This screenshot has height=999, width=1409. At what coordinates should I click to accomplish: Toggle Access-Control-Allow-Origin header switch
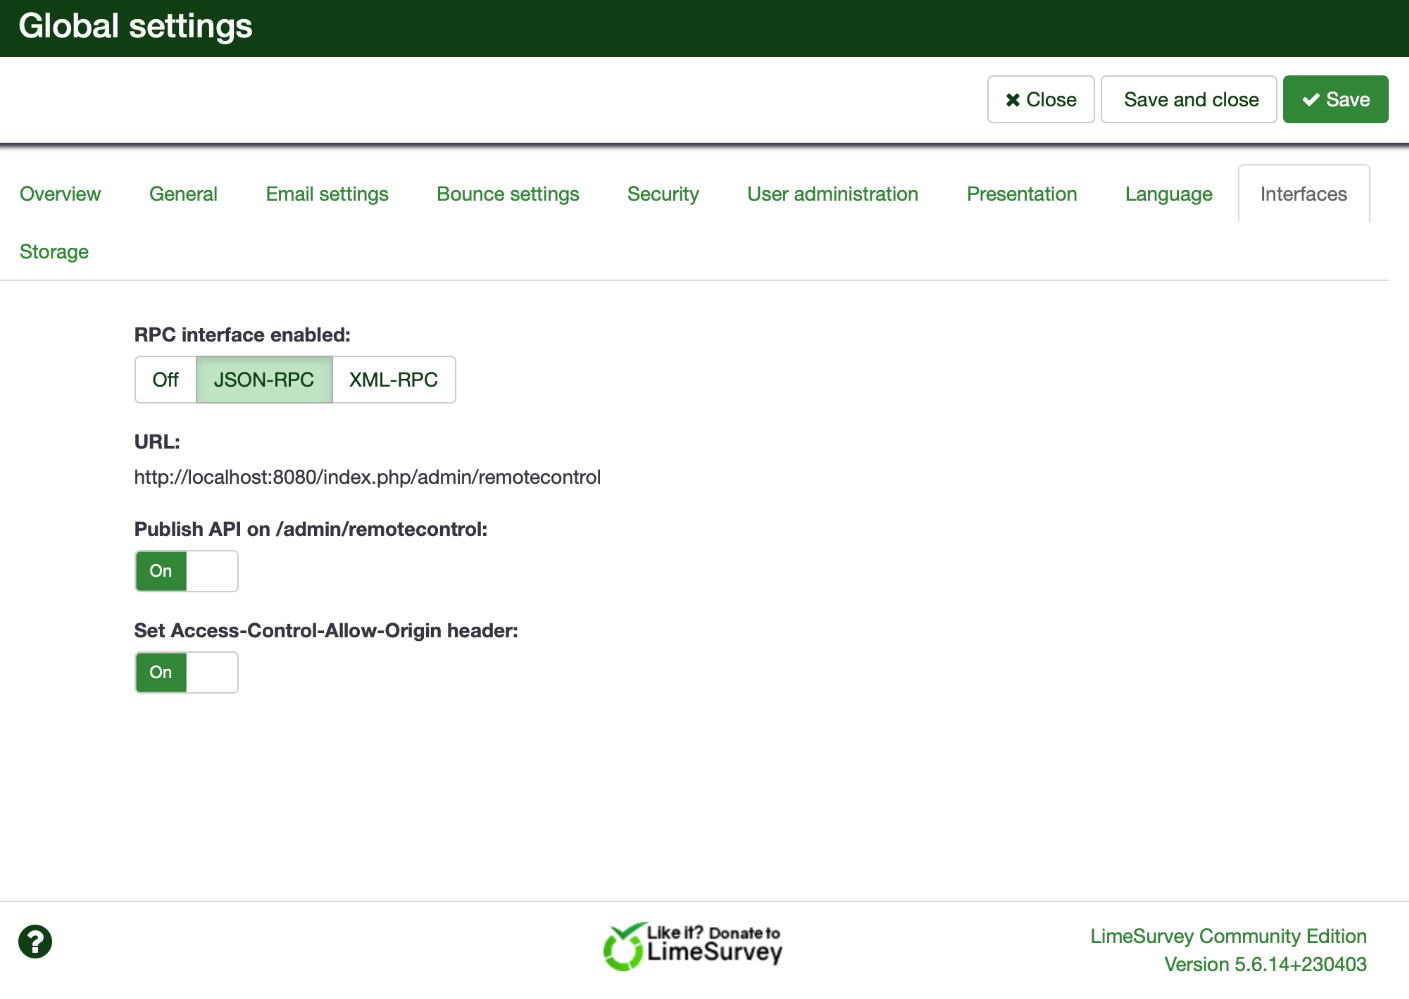tap(187, 672)
